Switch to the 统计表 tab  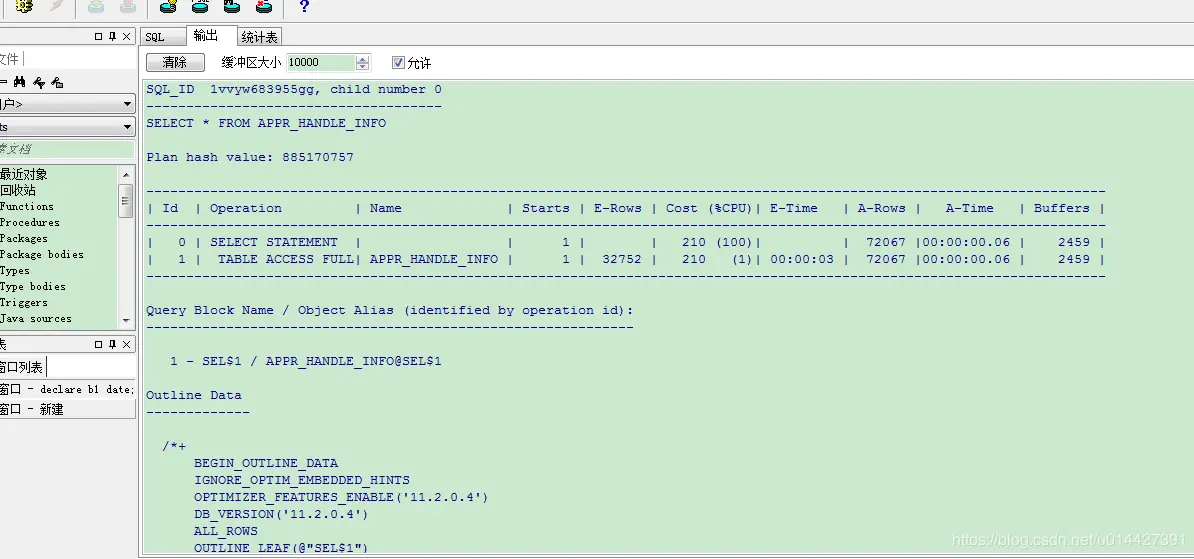click(x=260, y=37)
